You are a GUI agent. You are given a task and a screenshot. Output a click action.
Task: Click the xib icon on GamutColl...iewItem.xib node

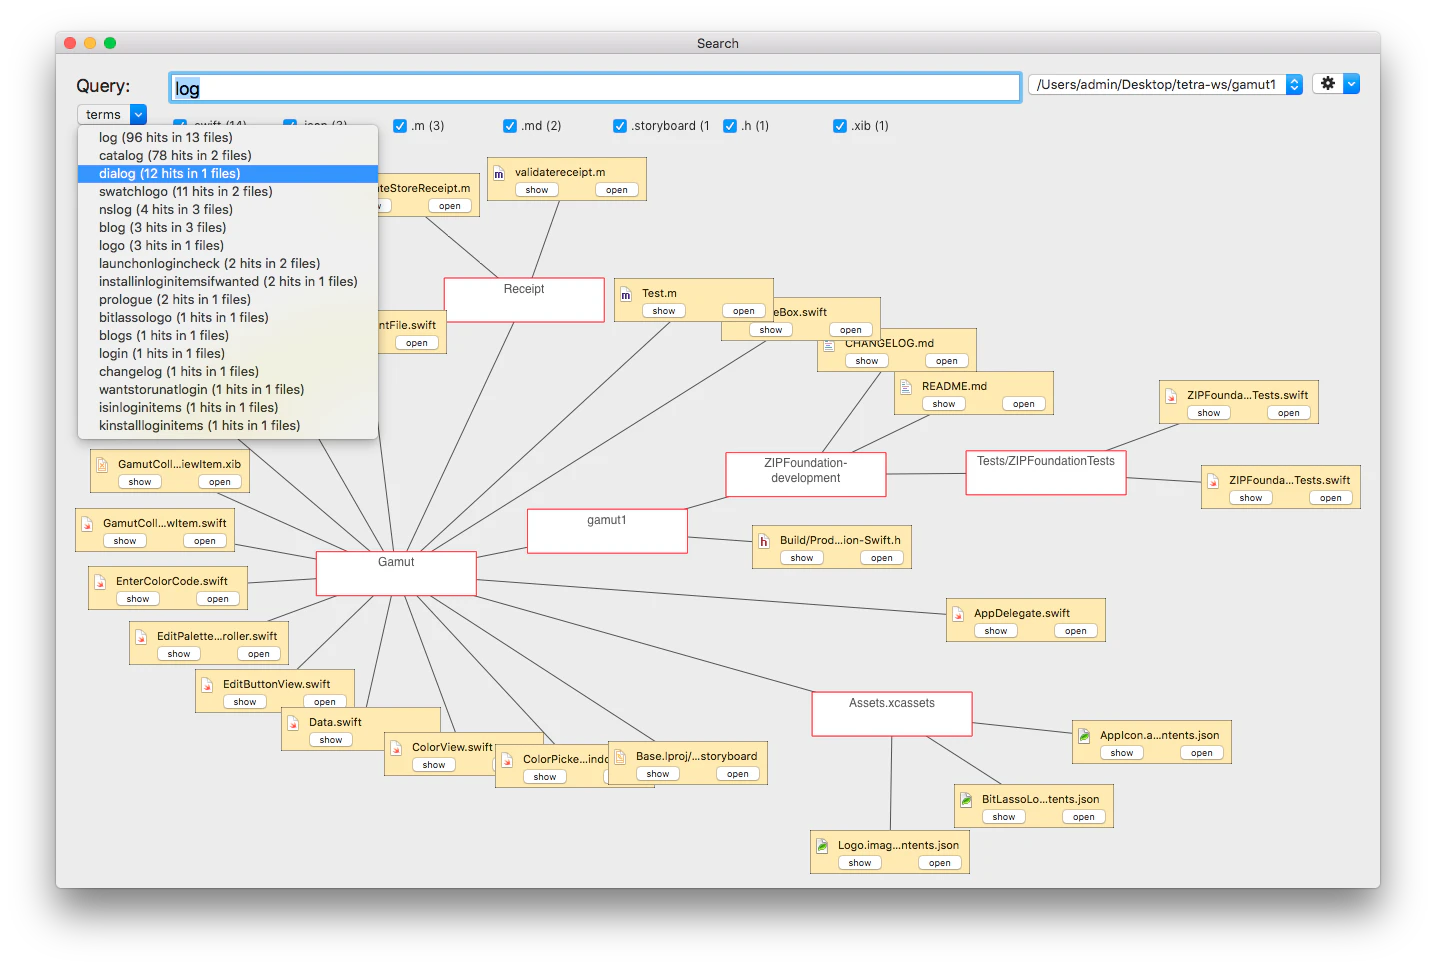coord(101,463)
